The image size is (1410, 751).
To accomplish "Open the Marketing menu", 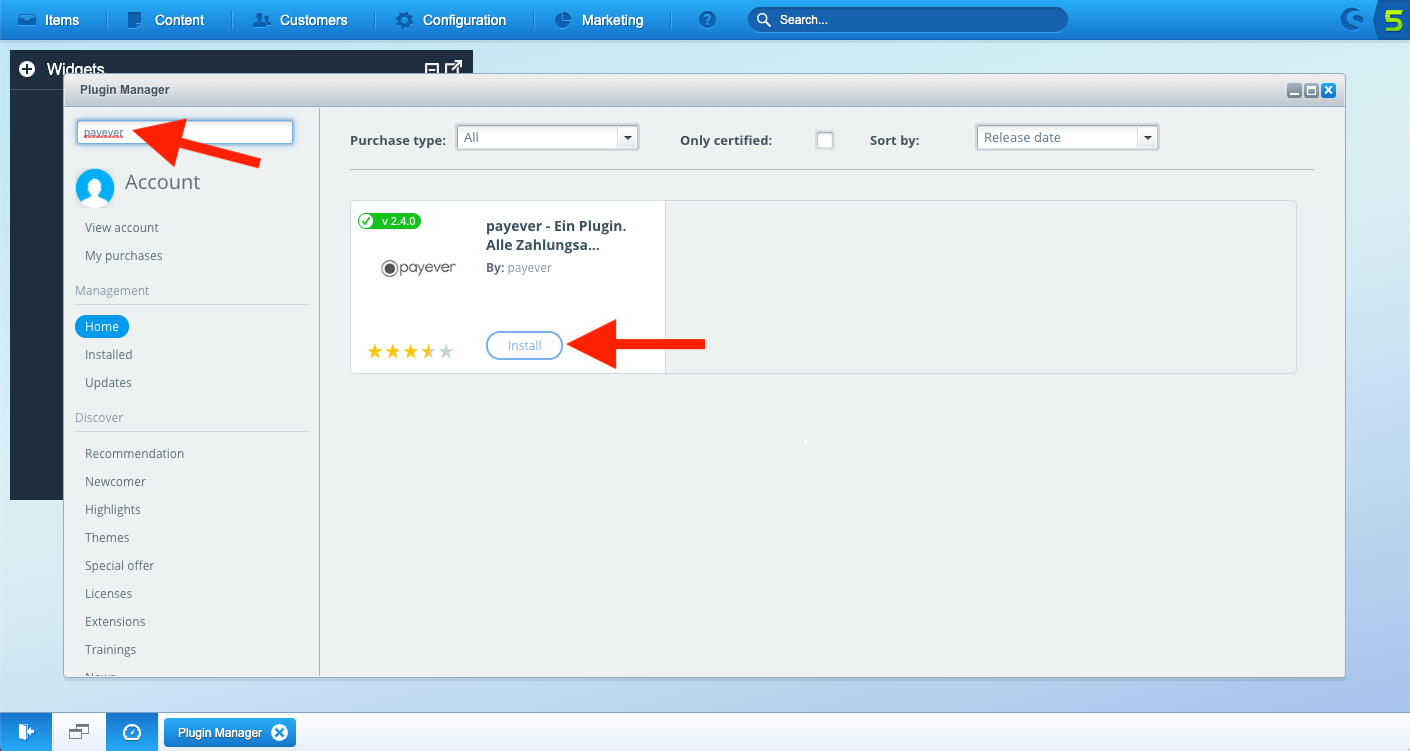I will [599, 20].
